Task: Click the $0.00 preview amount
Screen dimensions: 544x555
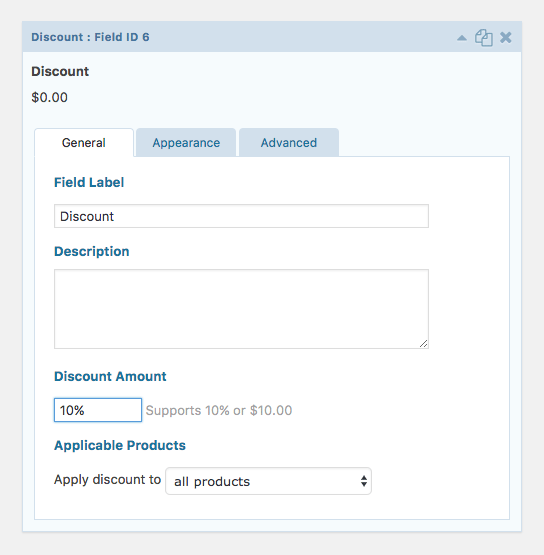Action: [x=49, y=97]
